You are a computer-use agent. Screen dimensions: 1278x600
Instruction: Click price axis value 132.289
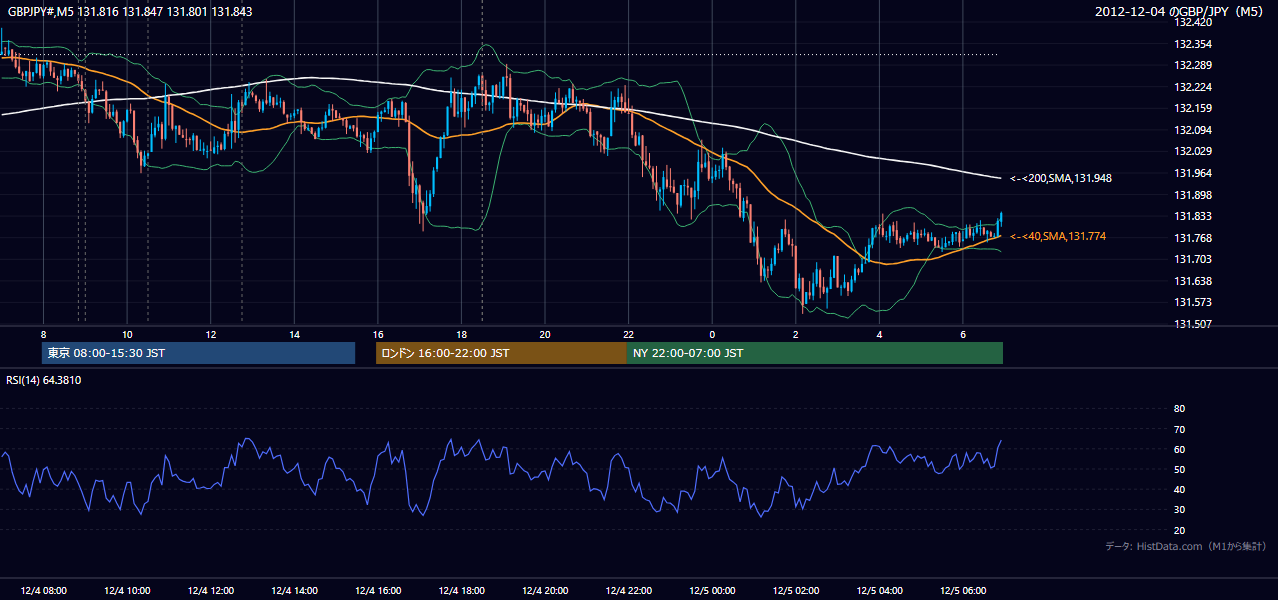(1193, 65)
